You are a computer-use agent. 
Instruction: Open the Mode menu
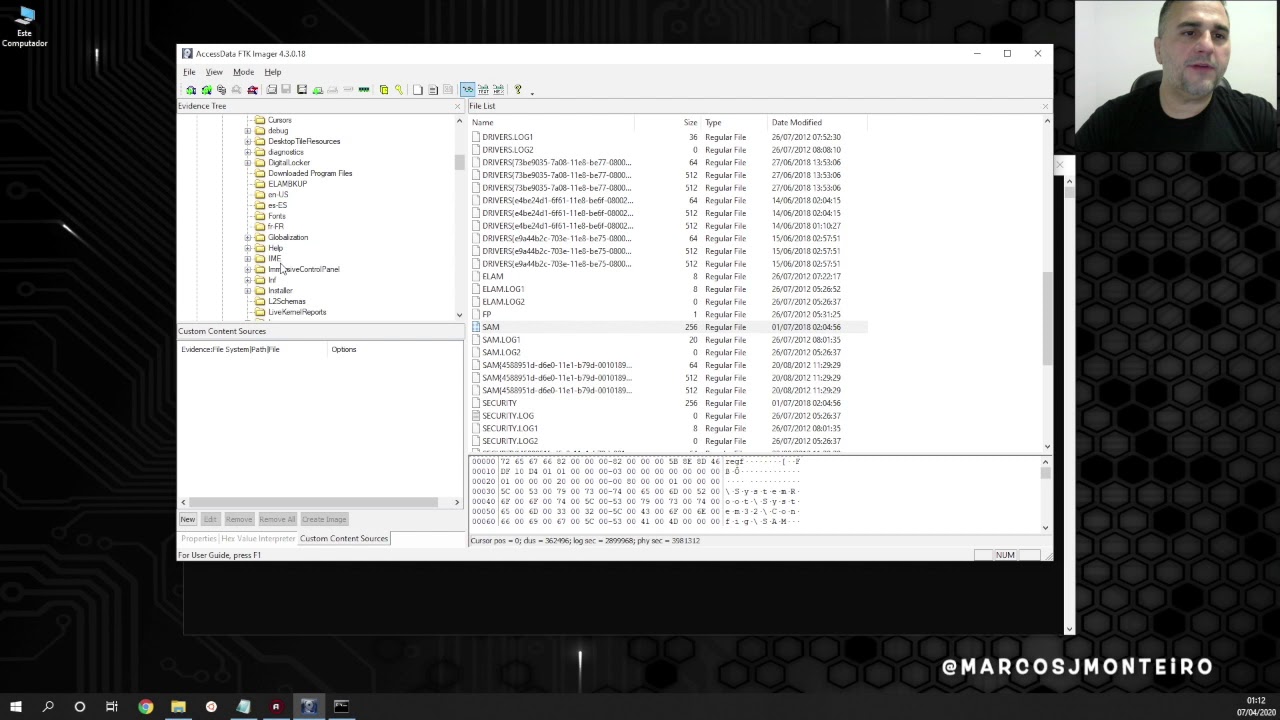click(243, 72)
